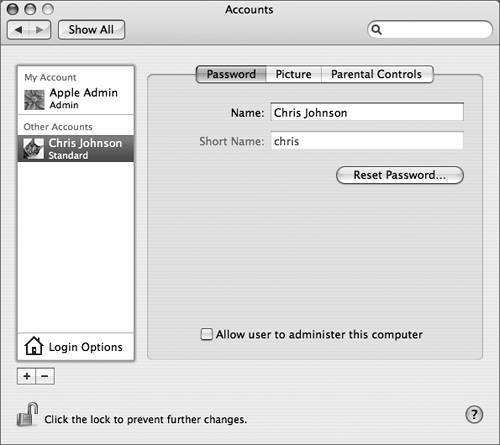
Task: Click the lock icon to prevent changes
Action: click(27, 414)
